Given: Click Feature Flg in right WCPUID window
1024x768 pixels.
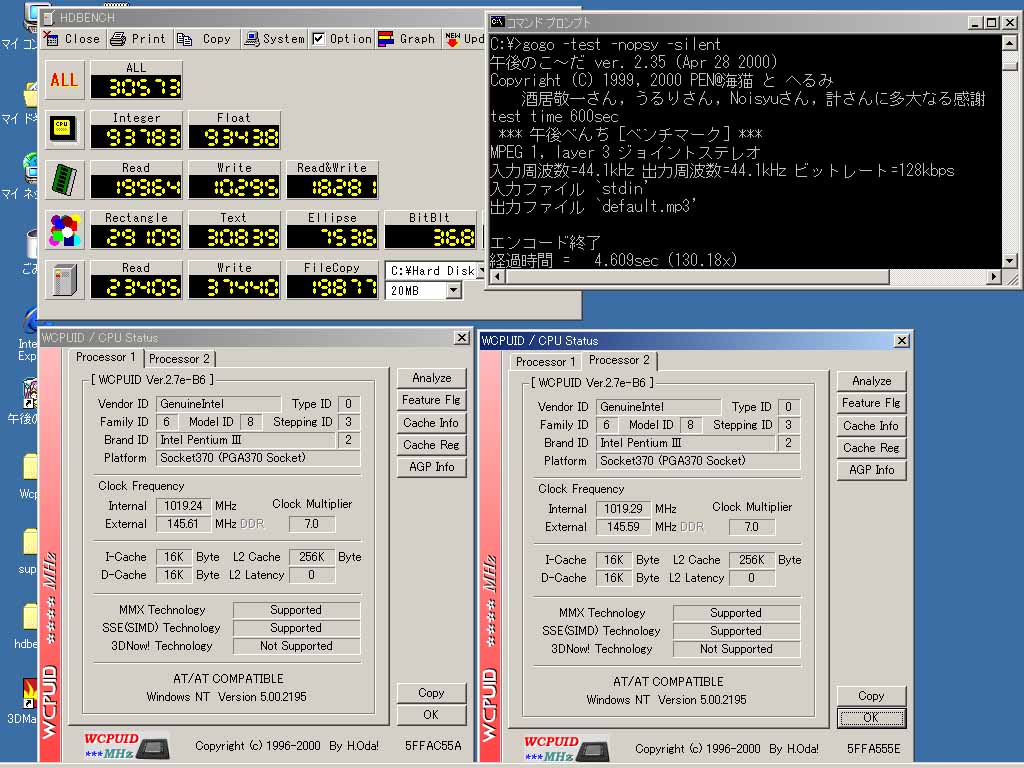Looking at the screenshot, I should point(872,403).
